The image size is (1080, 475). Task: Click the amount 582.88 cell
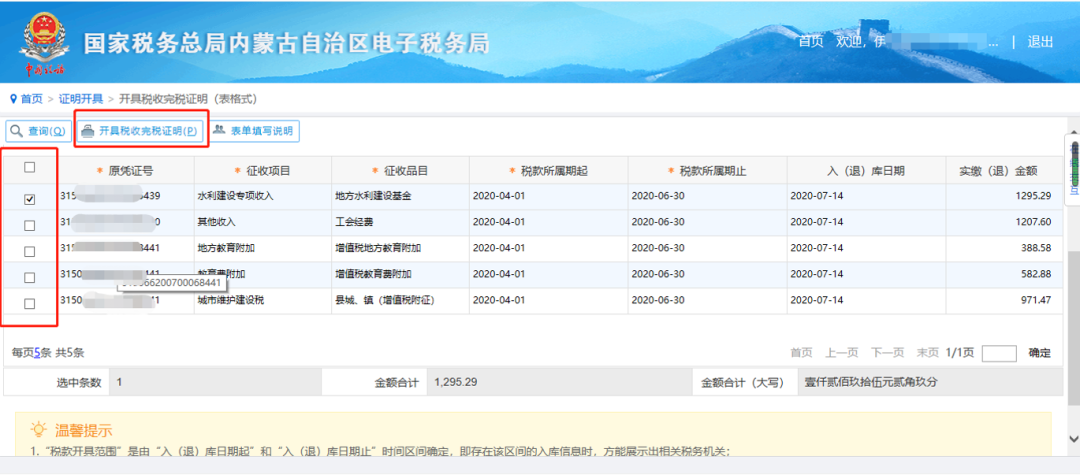tap(1004, 274)
